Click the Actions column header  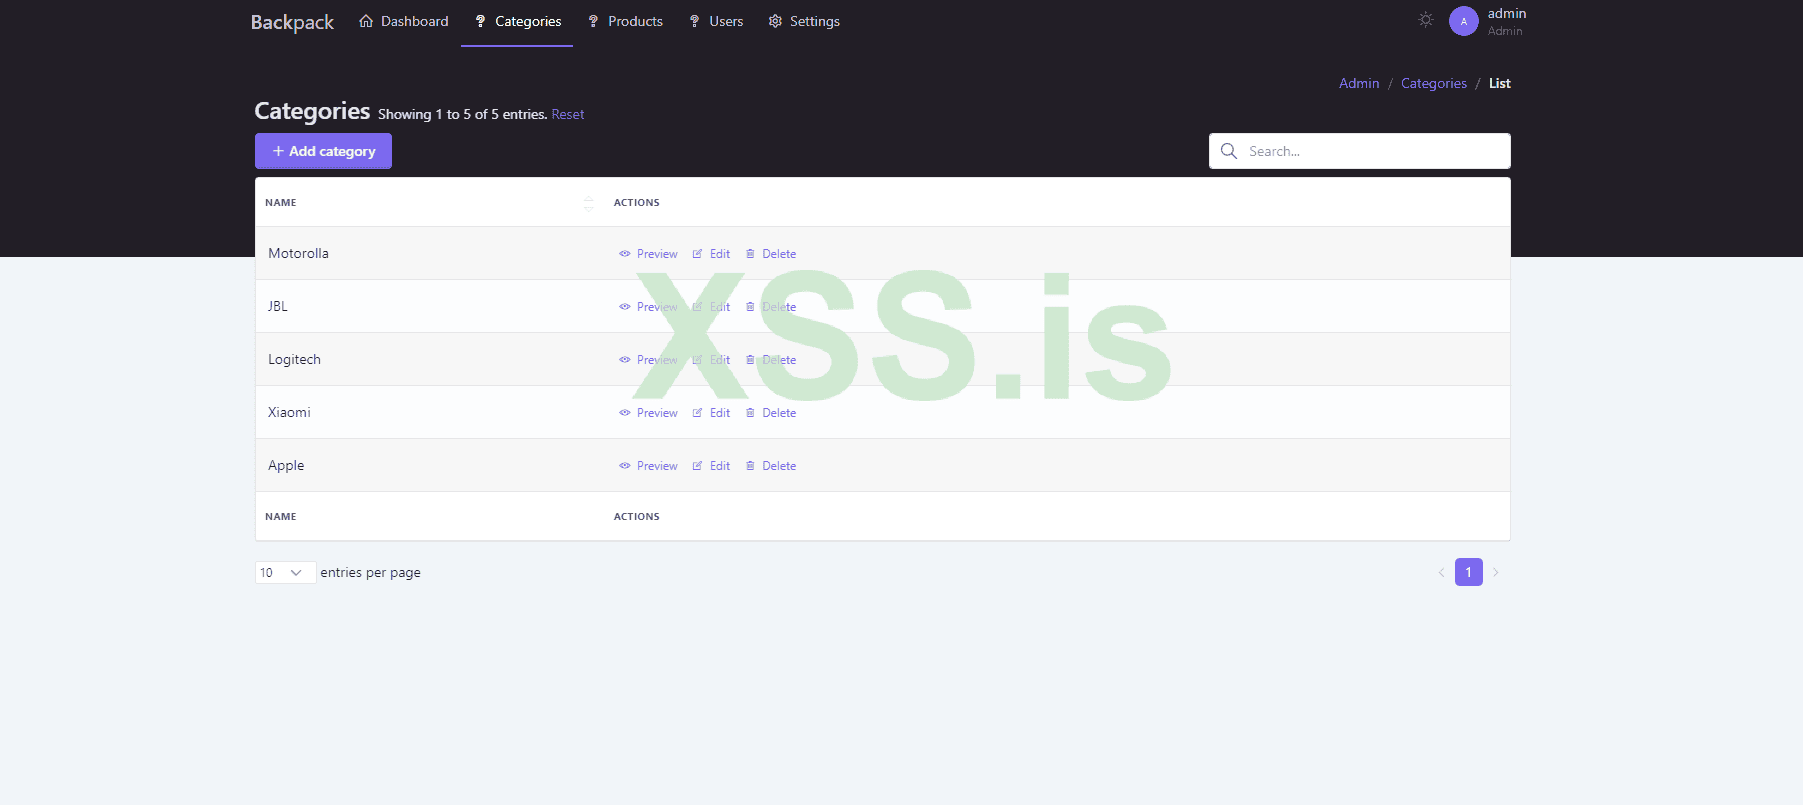pos(637,202)
